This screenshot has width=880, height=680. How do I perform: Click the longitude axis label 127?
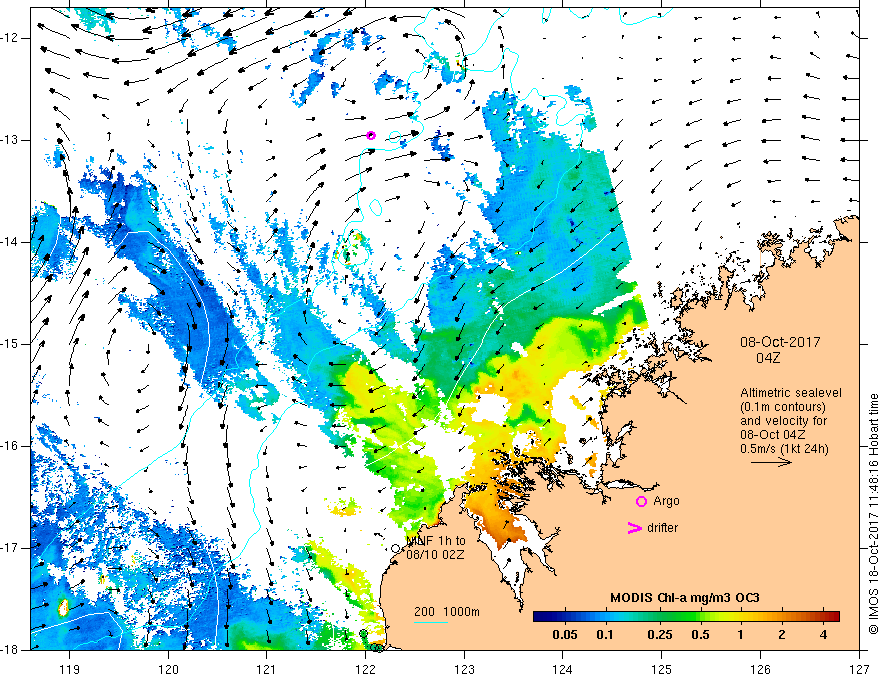click(x=859, y=669)
